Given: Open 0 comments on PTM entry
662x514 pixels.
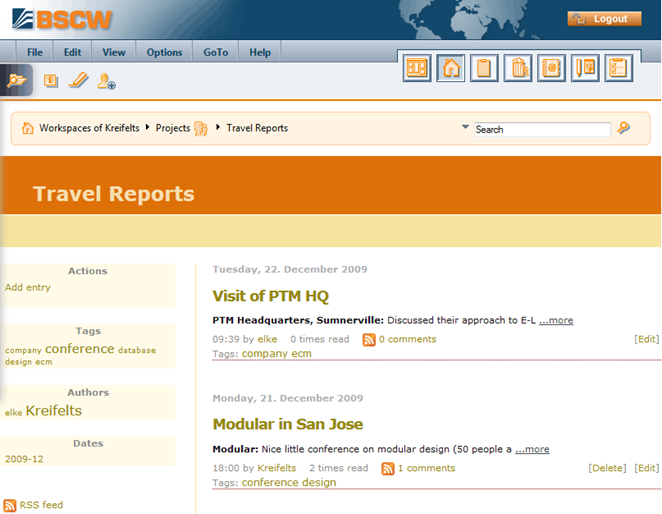Looking at the screenshot, I should pos(407,339).
